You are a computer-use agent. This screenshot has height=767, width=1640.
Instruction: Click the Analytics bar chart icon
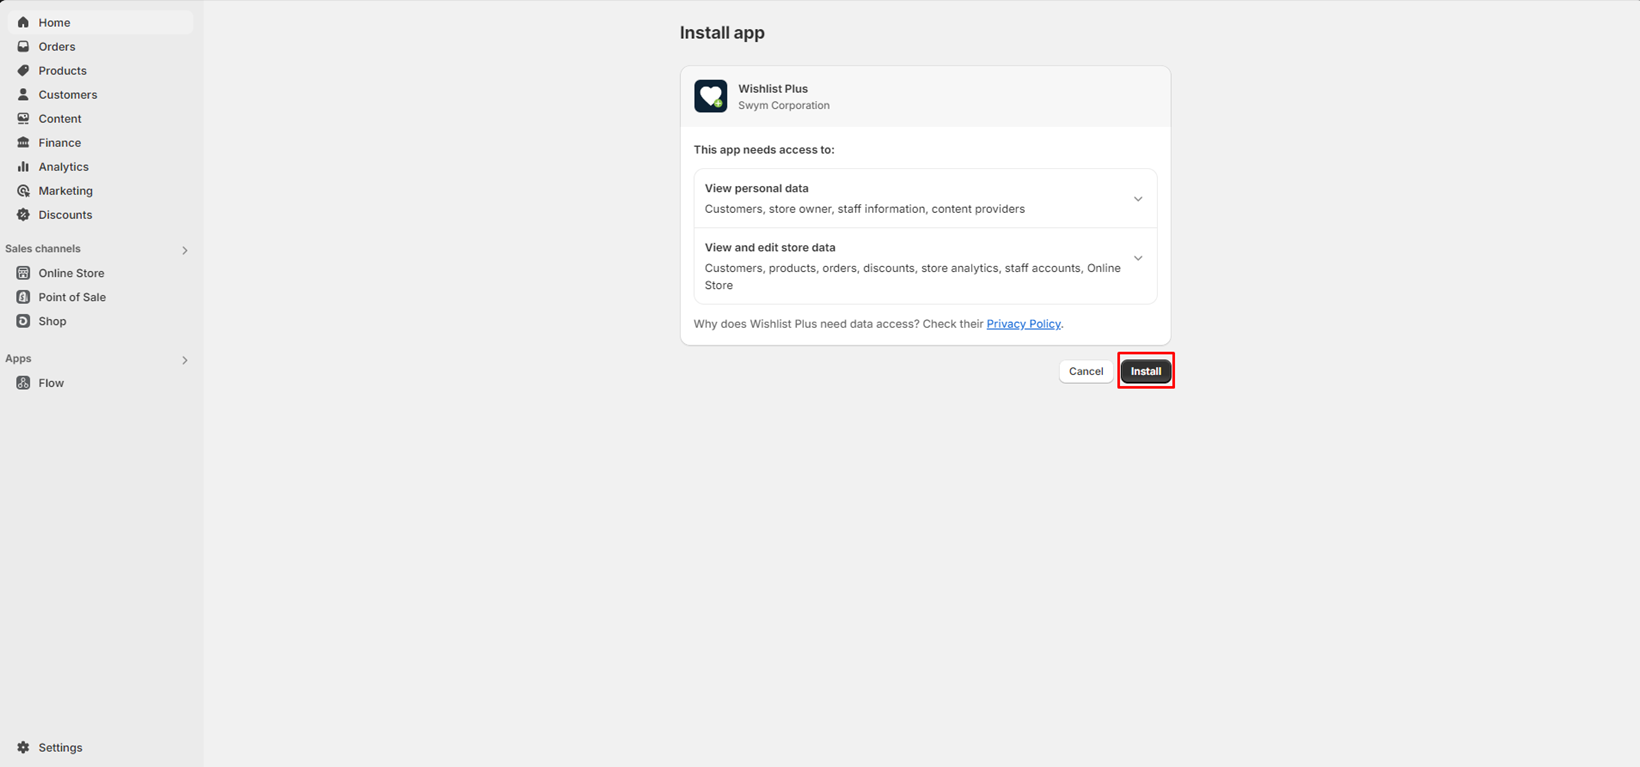click(x=23, y=167)
